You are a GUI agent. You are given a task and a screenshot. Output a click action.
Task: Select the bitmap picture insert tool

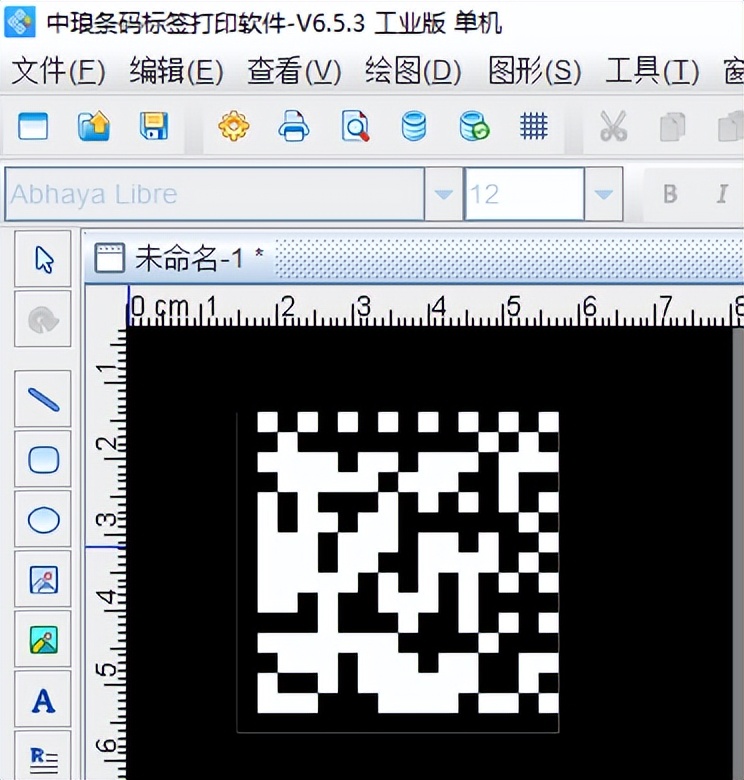43,640
